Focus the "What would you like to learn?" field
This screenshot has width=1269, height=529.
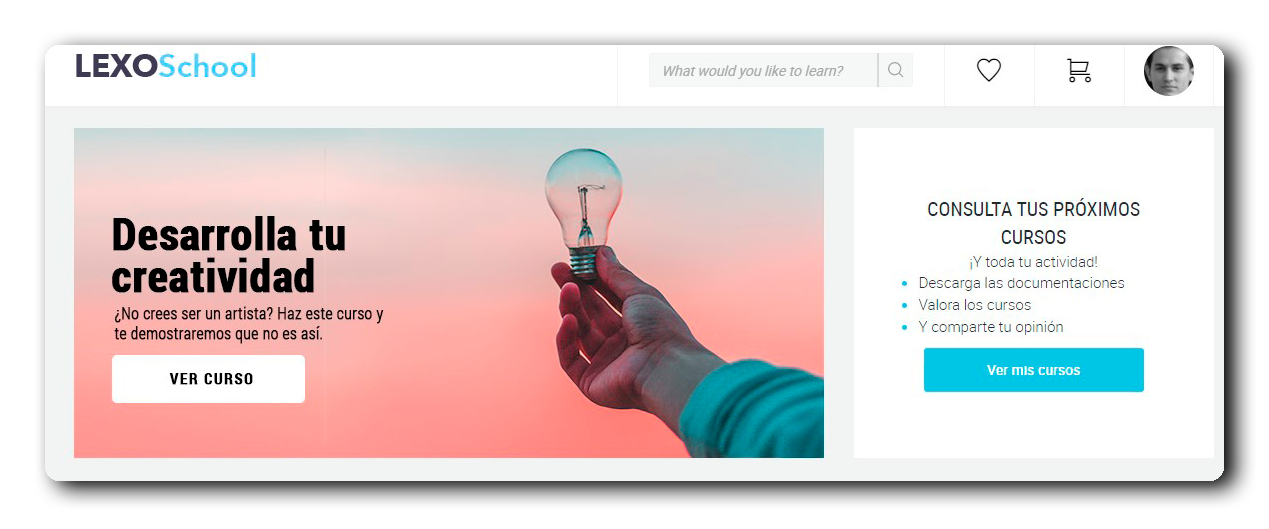coord(763,70)
